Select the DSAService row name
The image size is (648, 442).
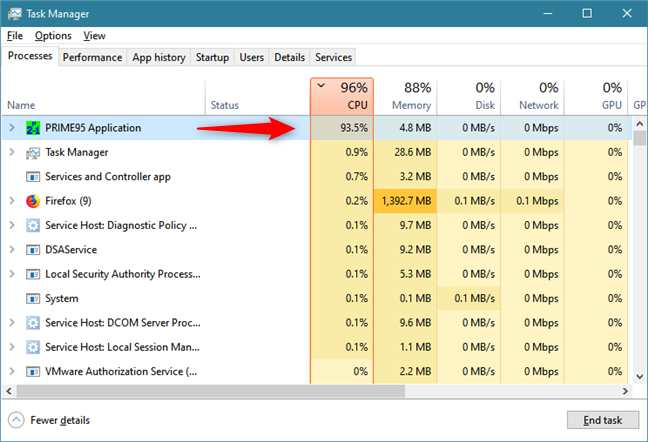point(71,250)
